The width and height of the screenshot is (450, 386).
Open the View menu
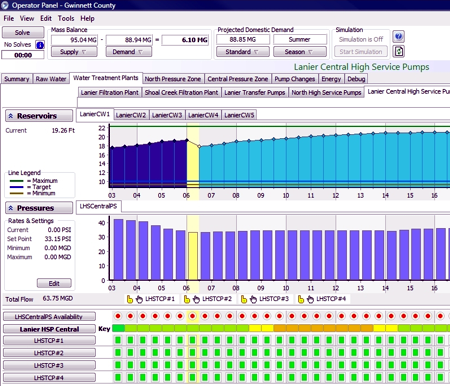pyautogui.click(x=27, y=19)
